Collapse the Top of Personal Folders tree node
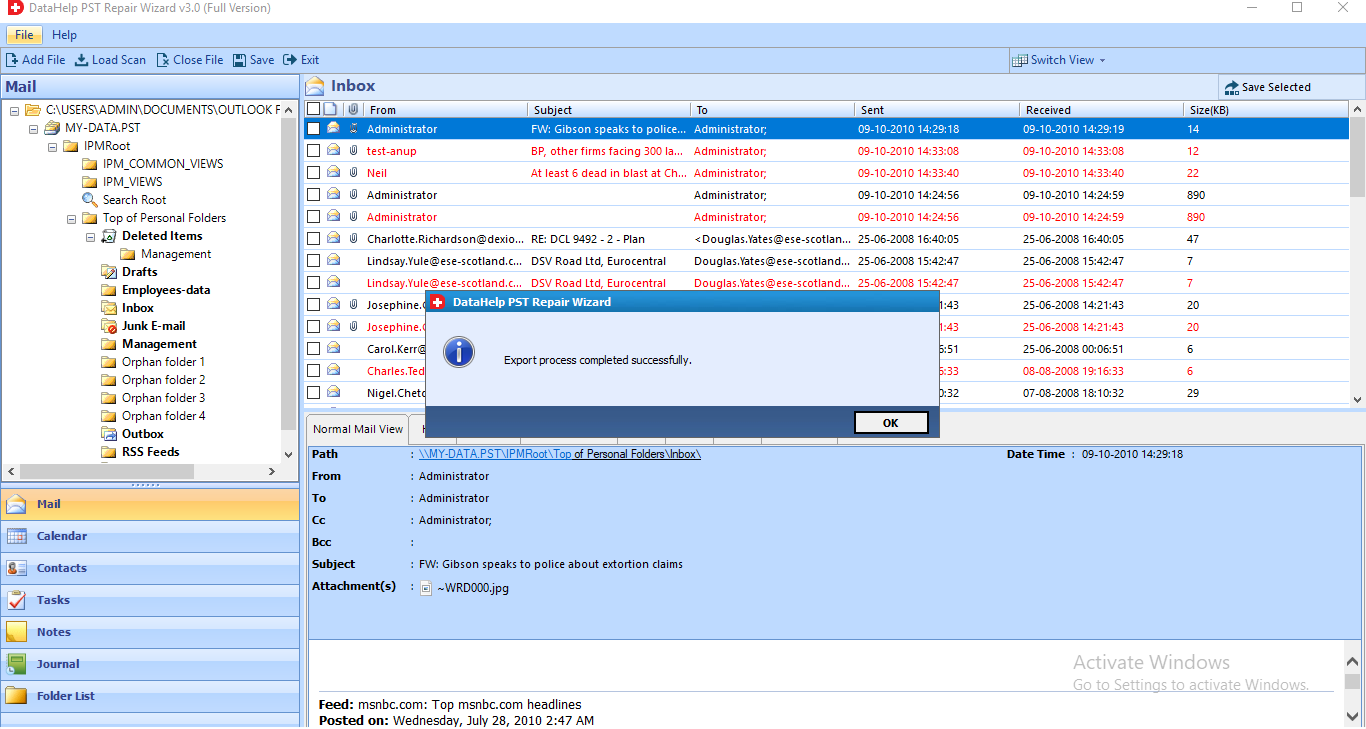The image size is (1366, 729). pyautogui.click(x=71, y=217)
